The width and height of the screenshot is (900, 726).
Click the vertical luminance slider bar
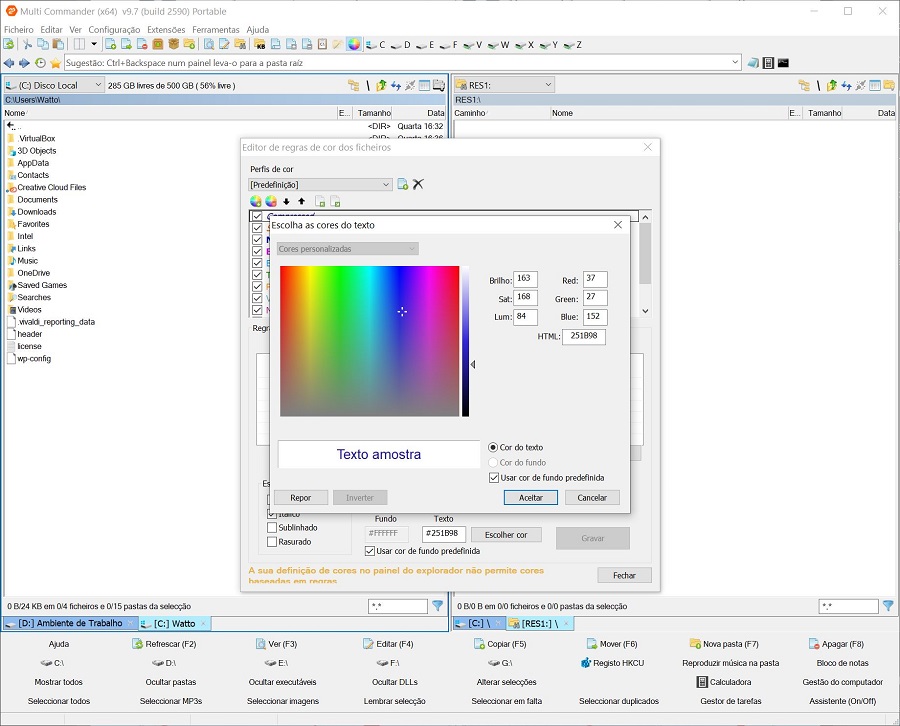tap(465, 341)
